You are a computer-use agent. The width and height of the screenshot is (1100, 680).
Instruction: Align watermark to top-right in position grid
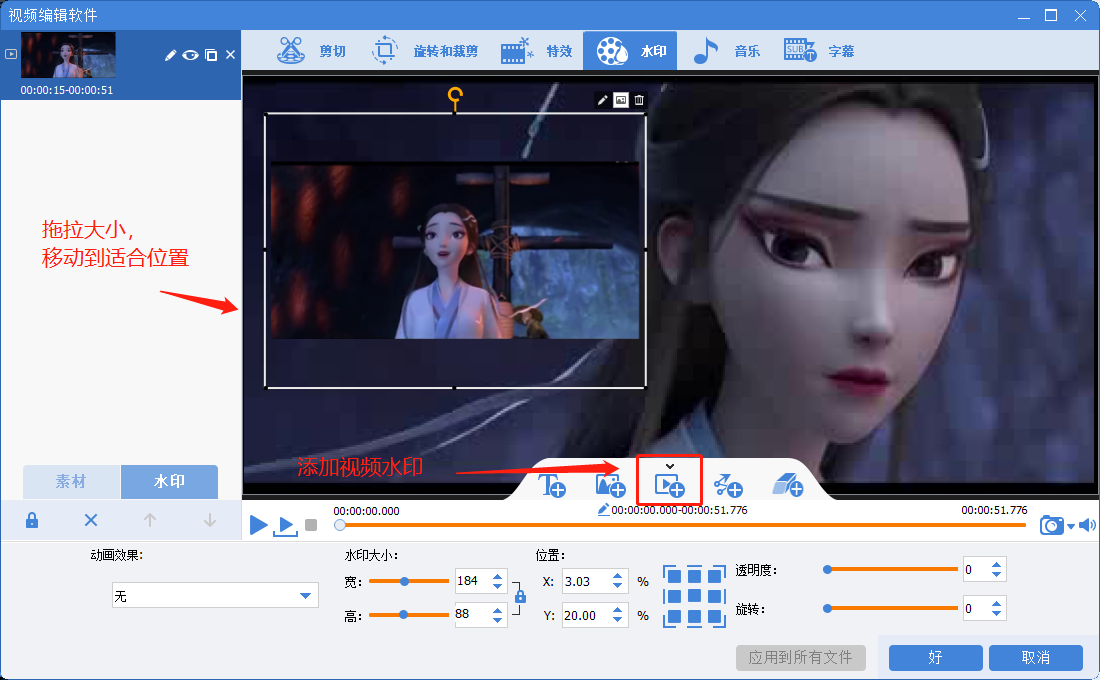(716, 576)
